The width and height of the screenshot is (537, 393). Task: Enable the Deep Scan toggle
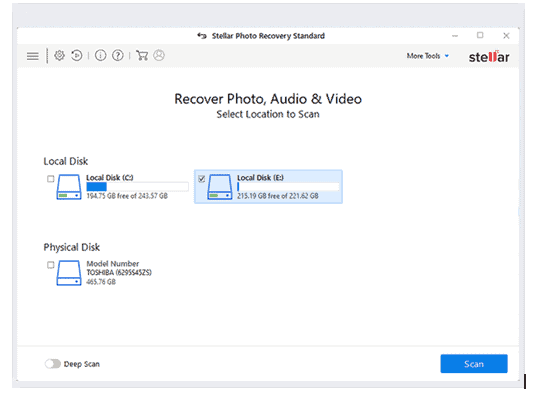click(x=53, y=364)
